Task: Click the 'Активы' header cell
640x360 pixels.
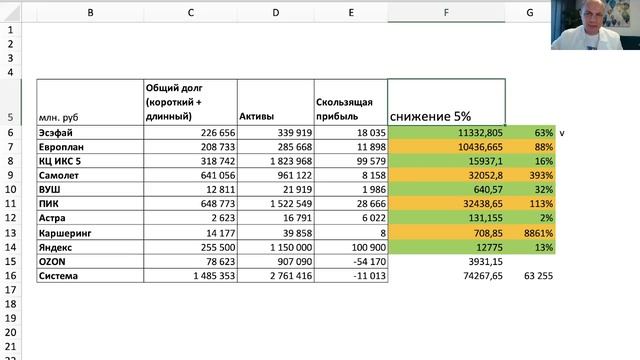Action: coord(276,102)
